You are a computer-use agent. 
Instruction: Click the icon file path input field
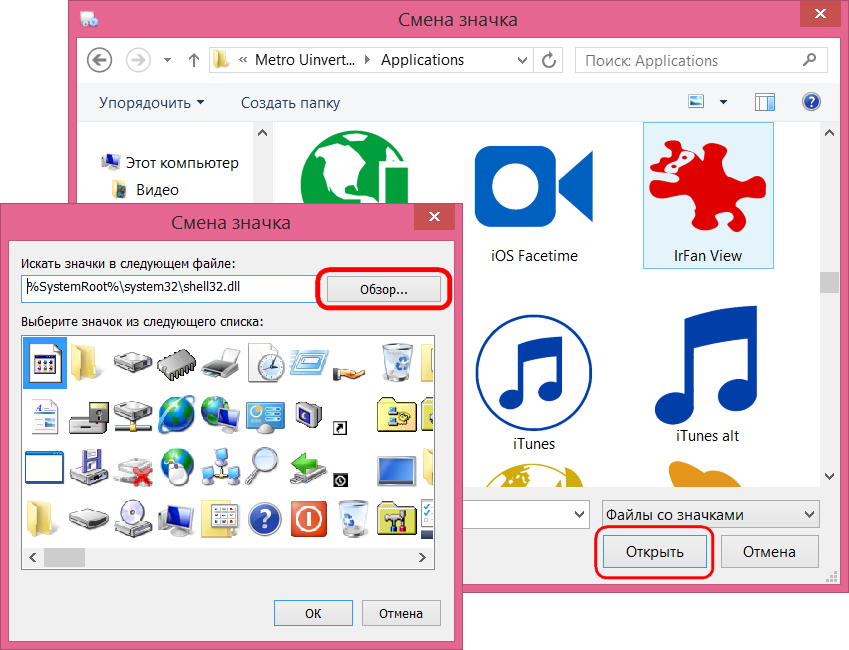pos(169,288)
